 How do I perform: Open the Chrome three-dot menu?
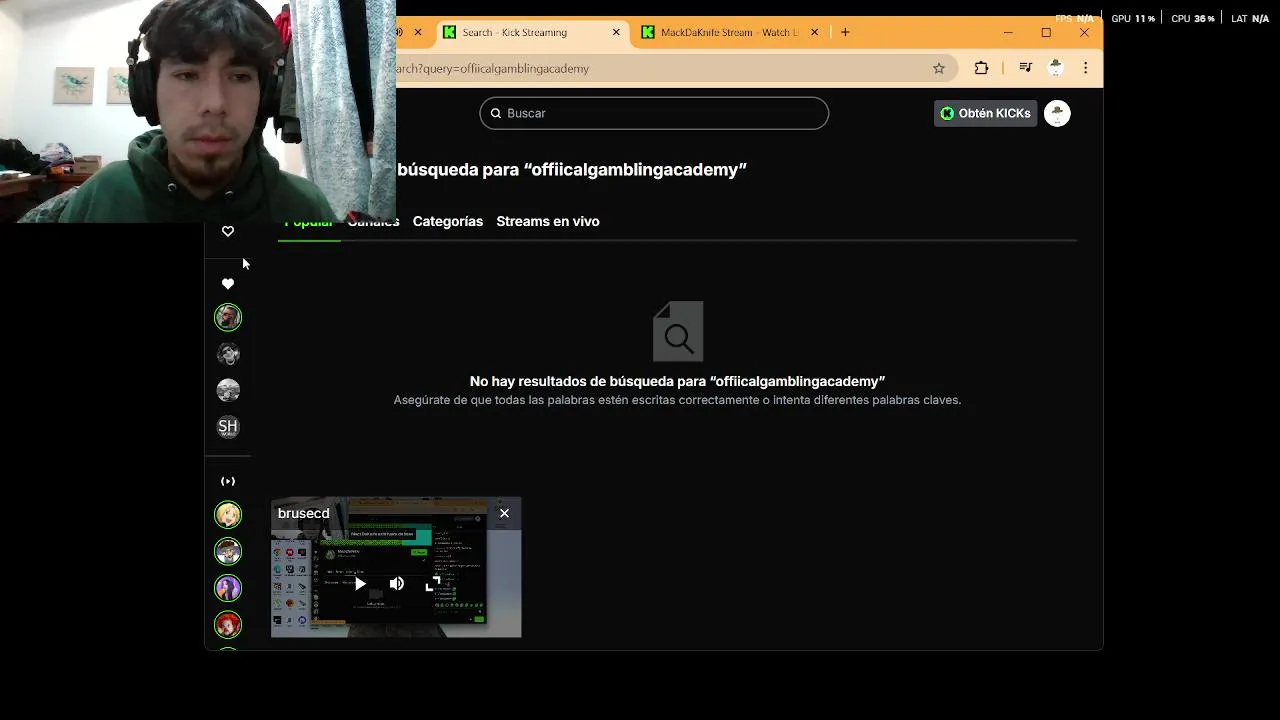pos(1085,68)
